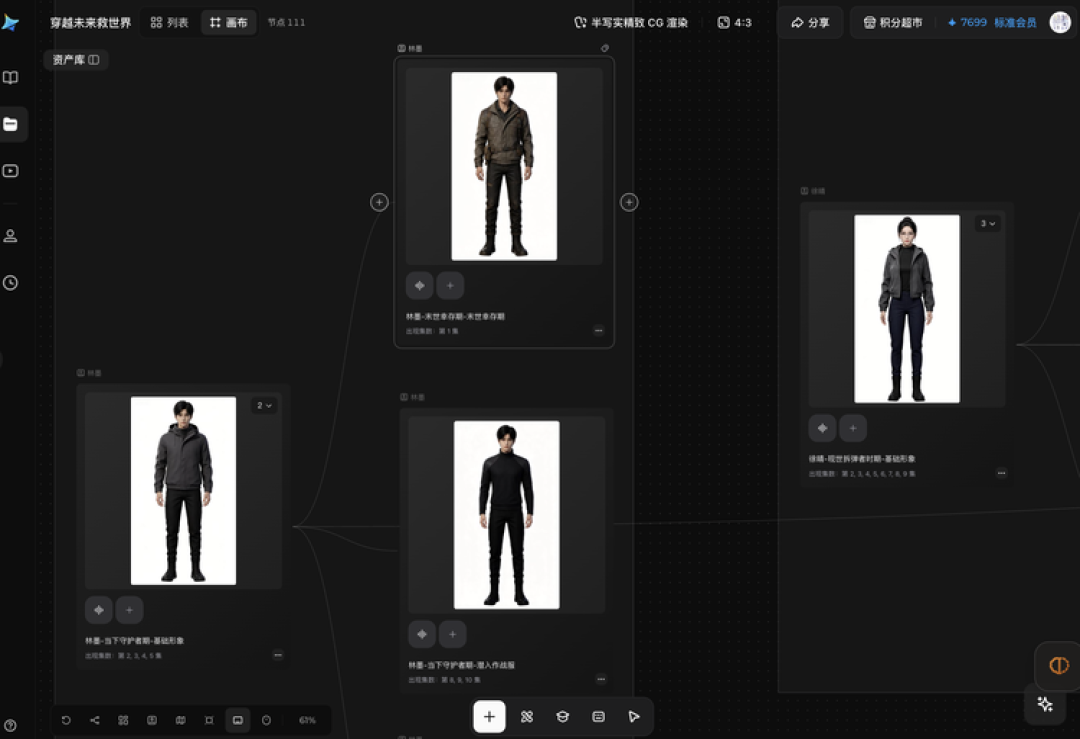Open the person profile icon in sidebar
1080x739 pixels.
(10, 236)
